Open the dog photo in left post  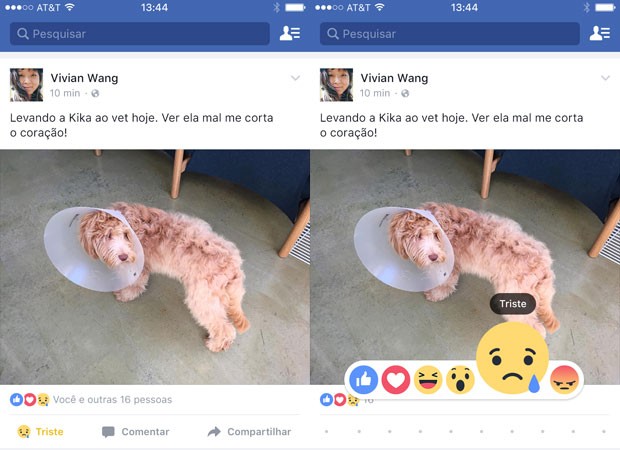pyautogui.click(x=155, y=267)
